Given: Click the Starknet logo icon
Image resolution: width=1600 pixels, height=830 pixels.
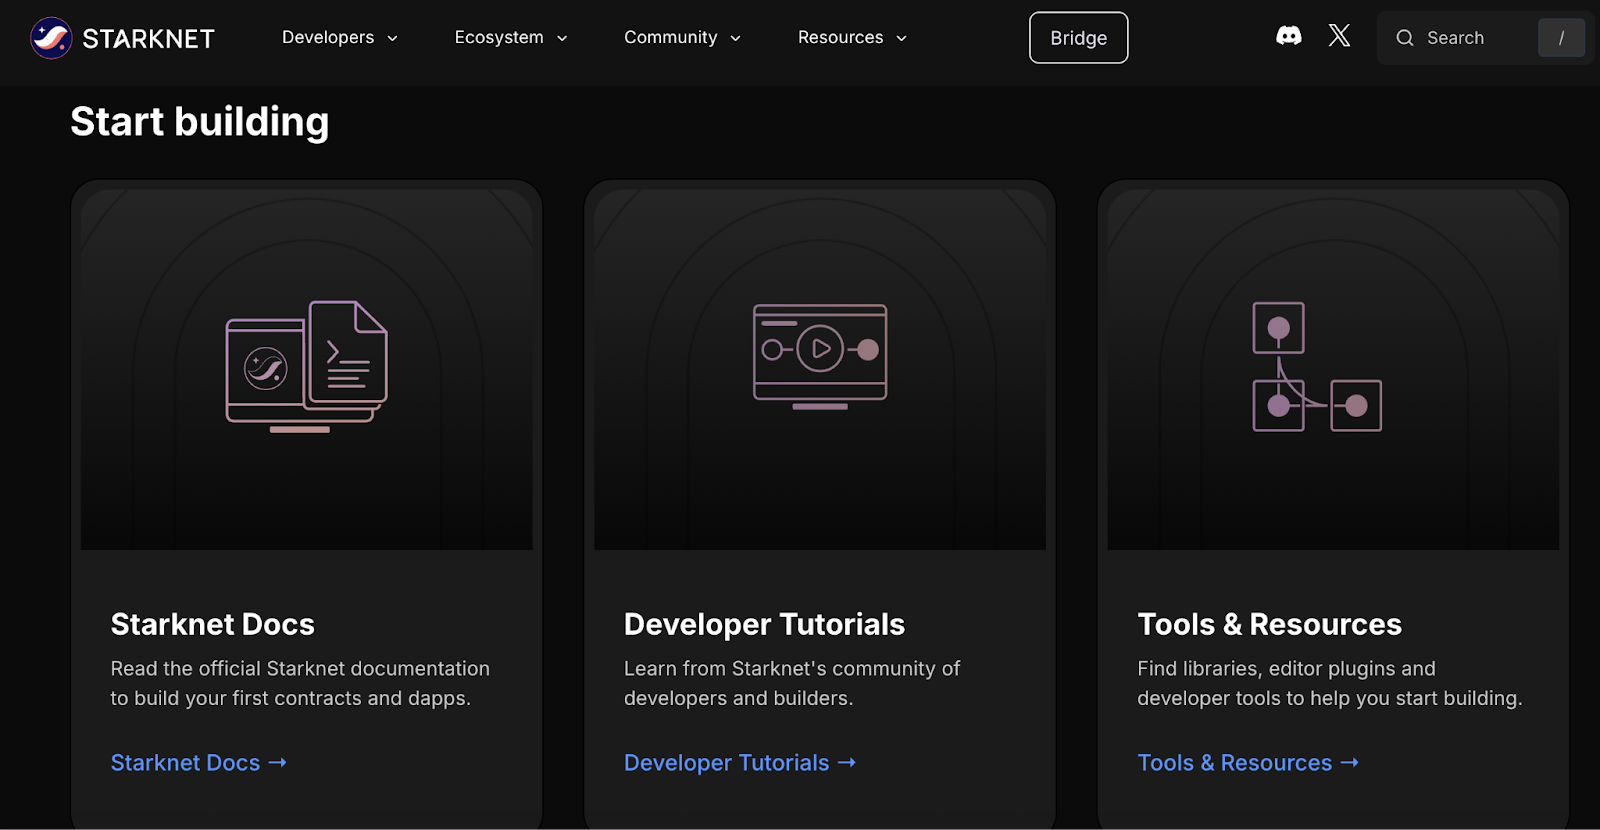Looking at the screenshot, I should click(x=51, y=38).
